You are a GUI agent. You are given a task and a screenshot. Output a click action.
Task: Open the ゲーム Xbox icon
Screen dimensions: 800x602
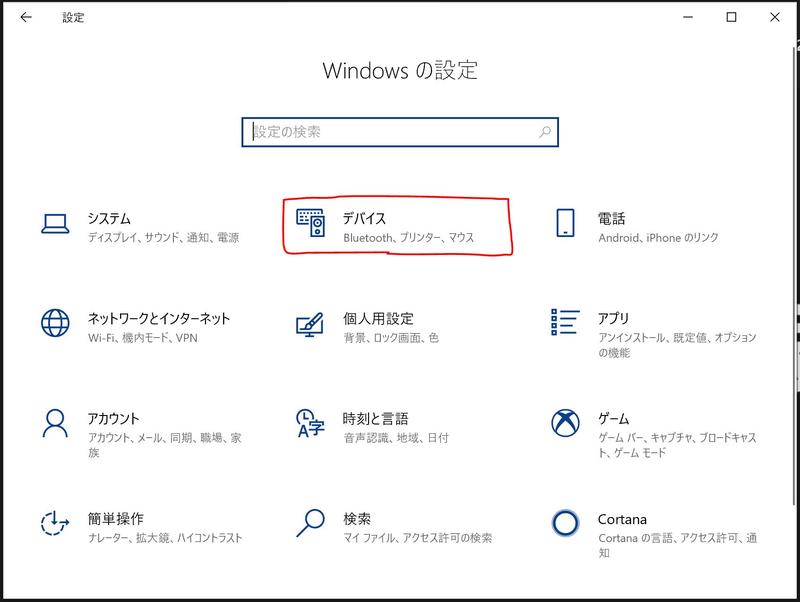point(565,423)
